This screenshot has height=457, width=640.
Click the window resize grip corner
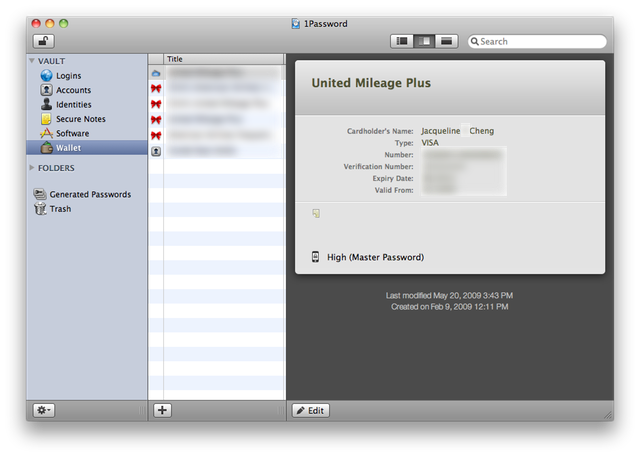point(608,415)
